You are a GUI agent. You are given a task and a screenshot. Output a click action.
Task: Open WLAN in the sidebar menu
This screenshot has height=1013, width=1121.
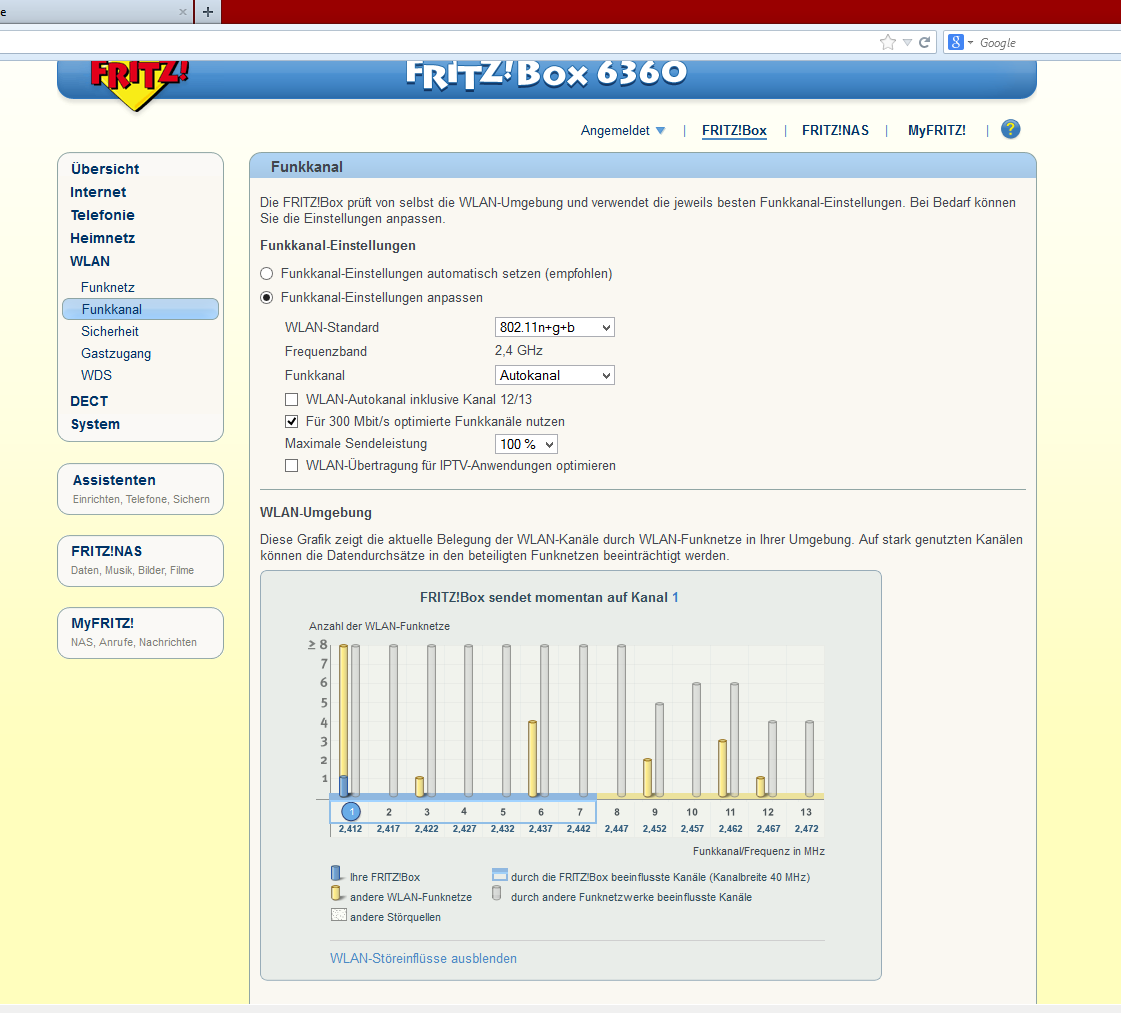(90, 261)
